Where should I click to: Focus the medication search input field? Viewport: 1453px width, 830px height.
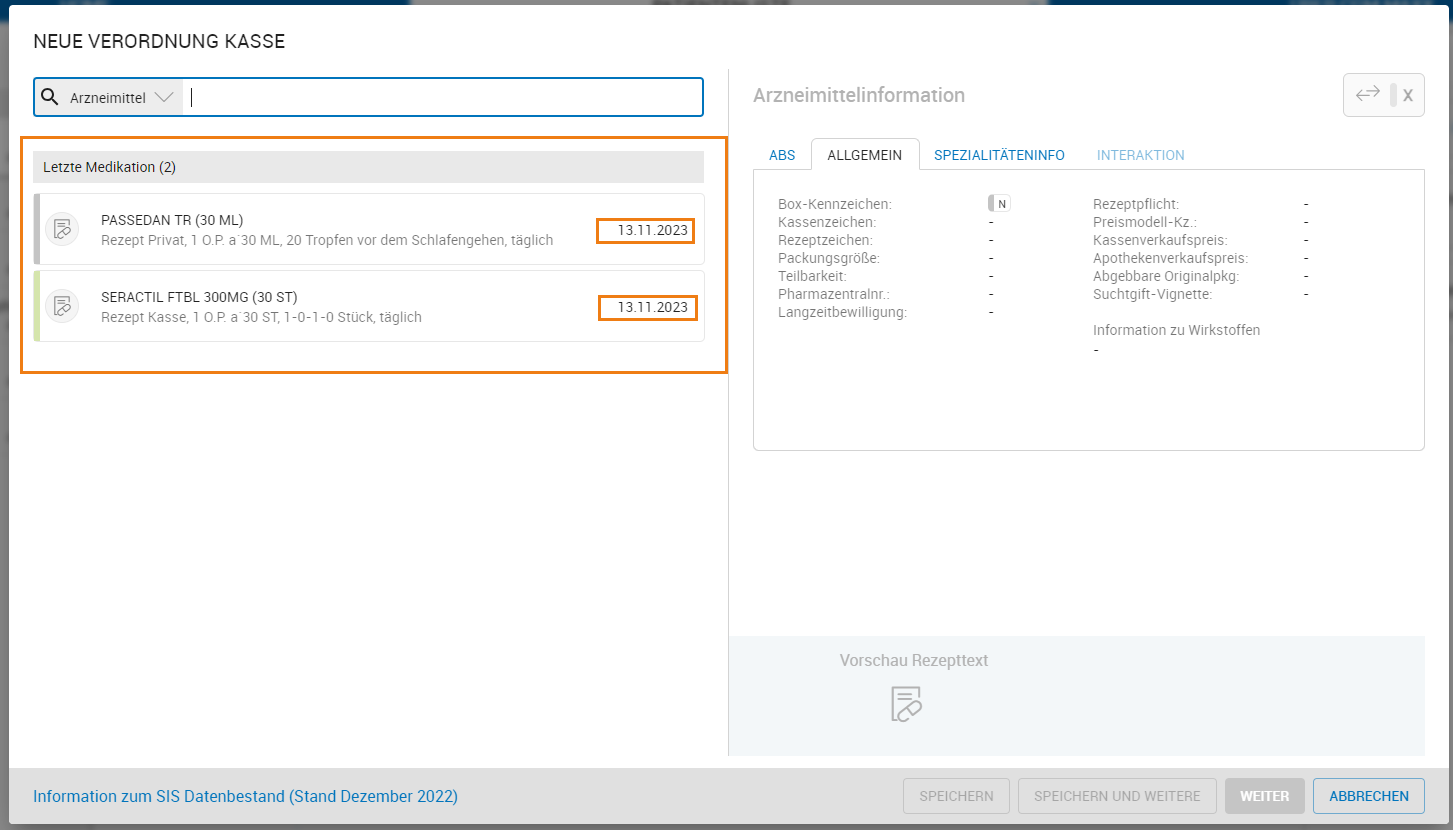click(x=443, y=98)
